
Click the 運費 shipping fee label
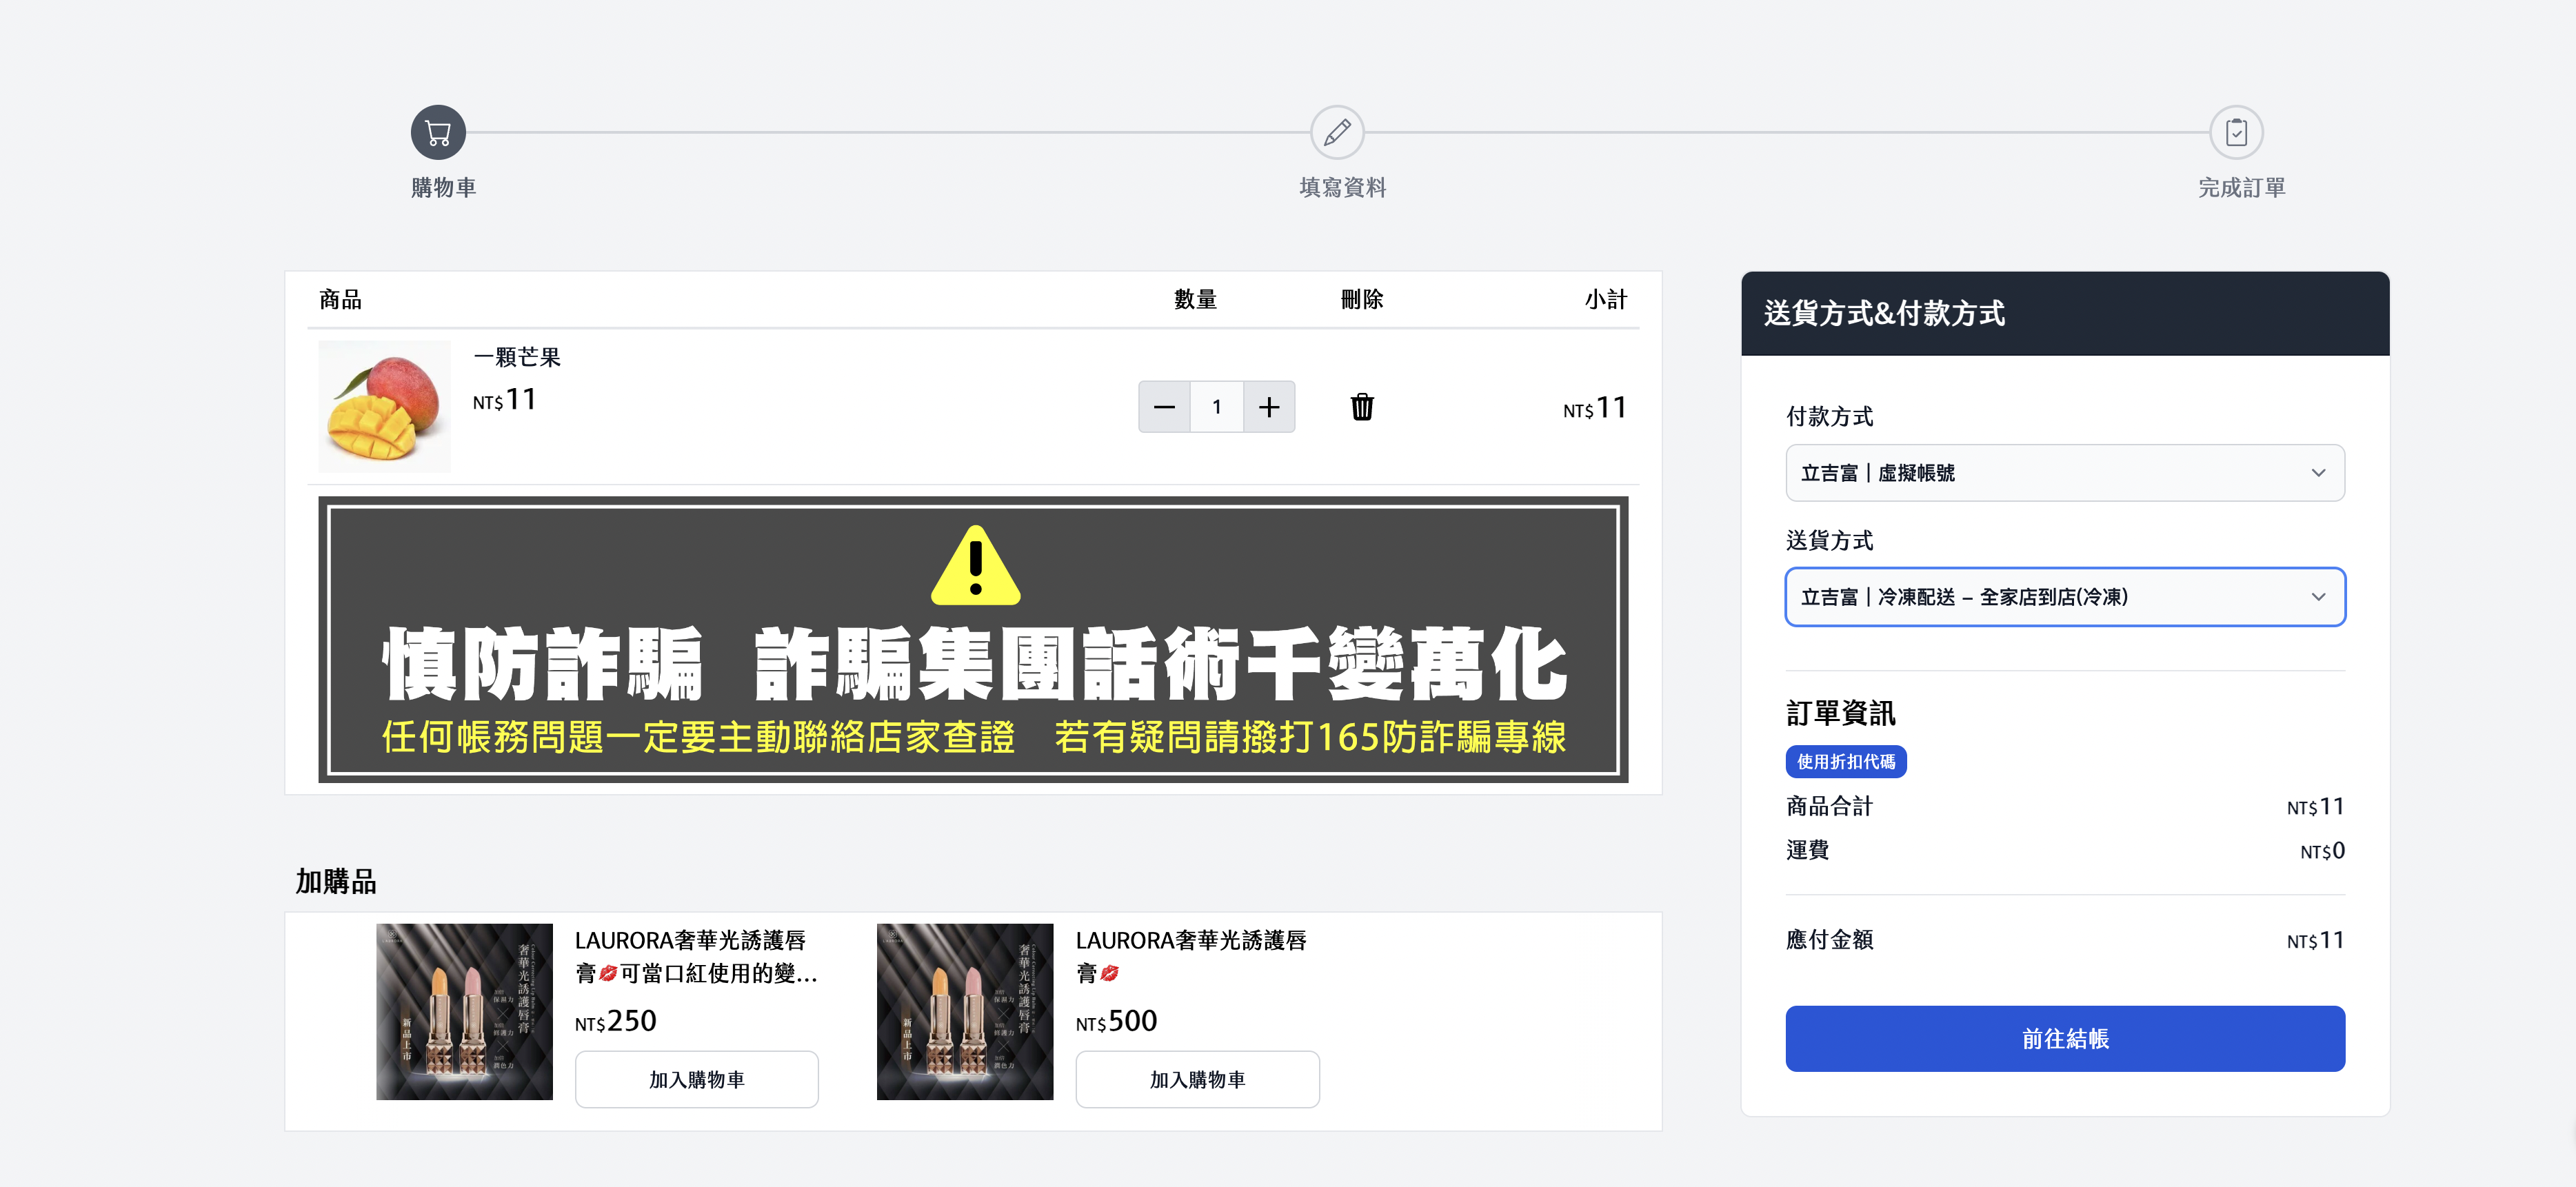point(1807,850)
